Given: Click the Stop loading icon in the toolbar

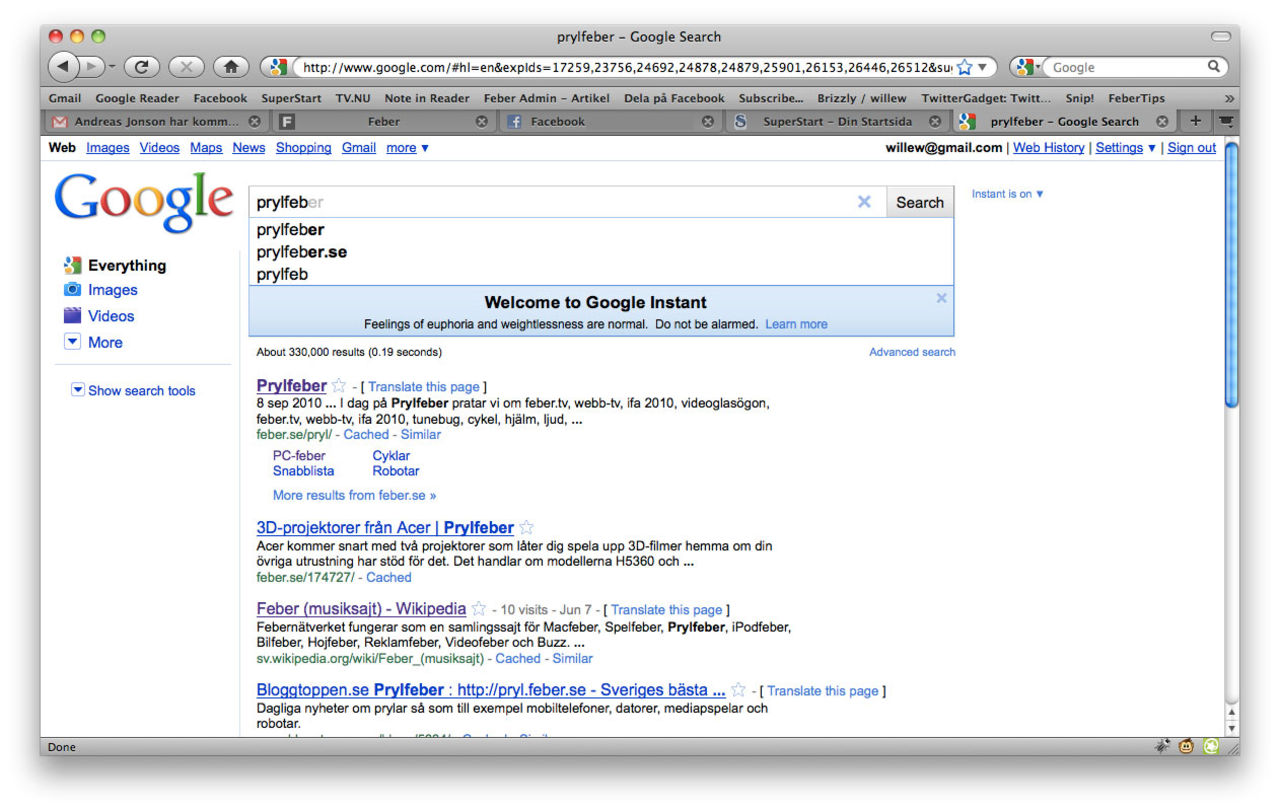Looking at the screenshot, I should 185,66.
